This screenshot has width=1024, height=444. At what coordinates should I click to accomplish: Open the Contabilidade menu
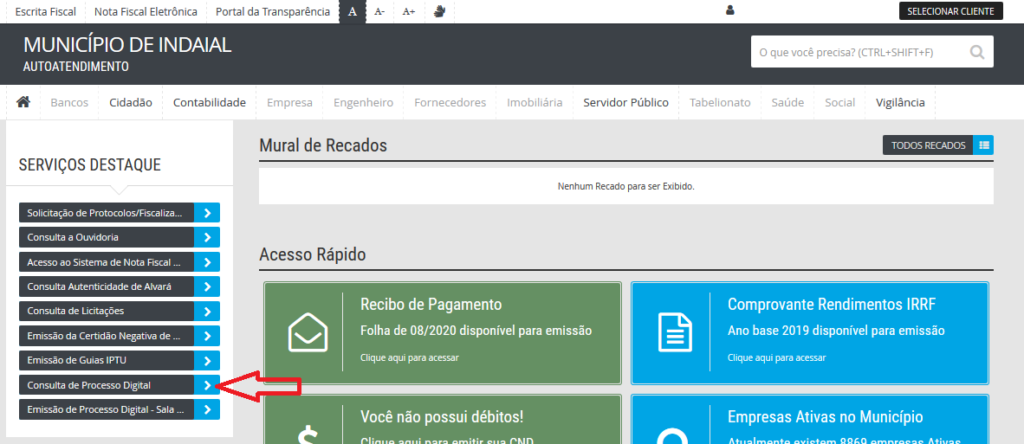click(x=209, y=103)
